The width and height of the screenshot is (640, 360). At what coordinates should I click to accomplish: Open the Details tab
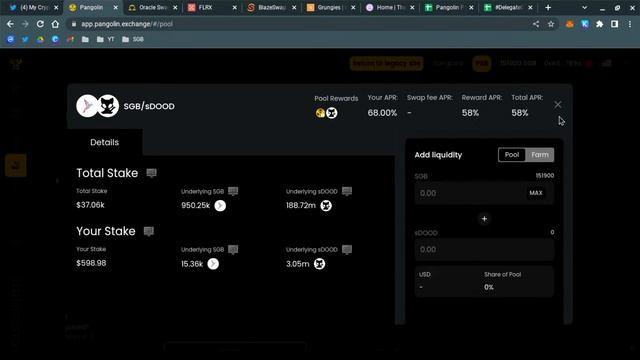[x=104, y=142]
